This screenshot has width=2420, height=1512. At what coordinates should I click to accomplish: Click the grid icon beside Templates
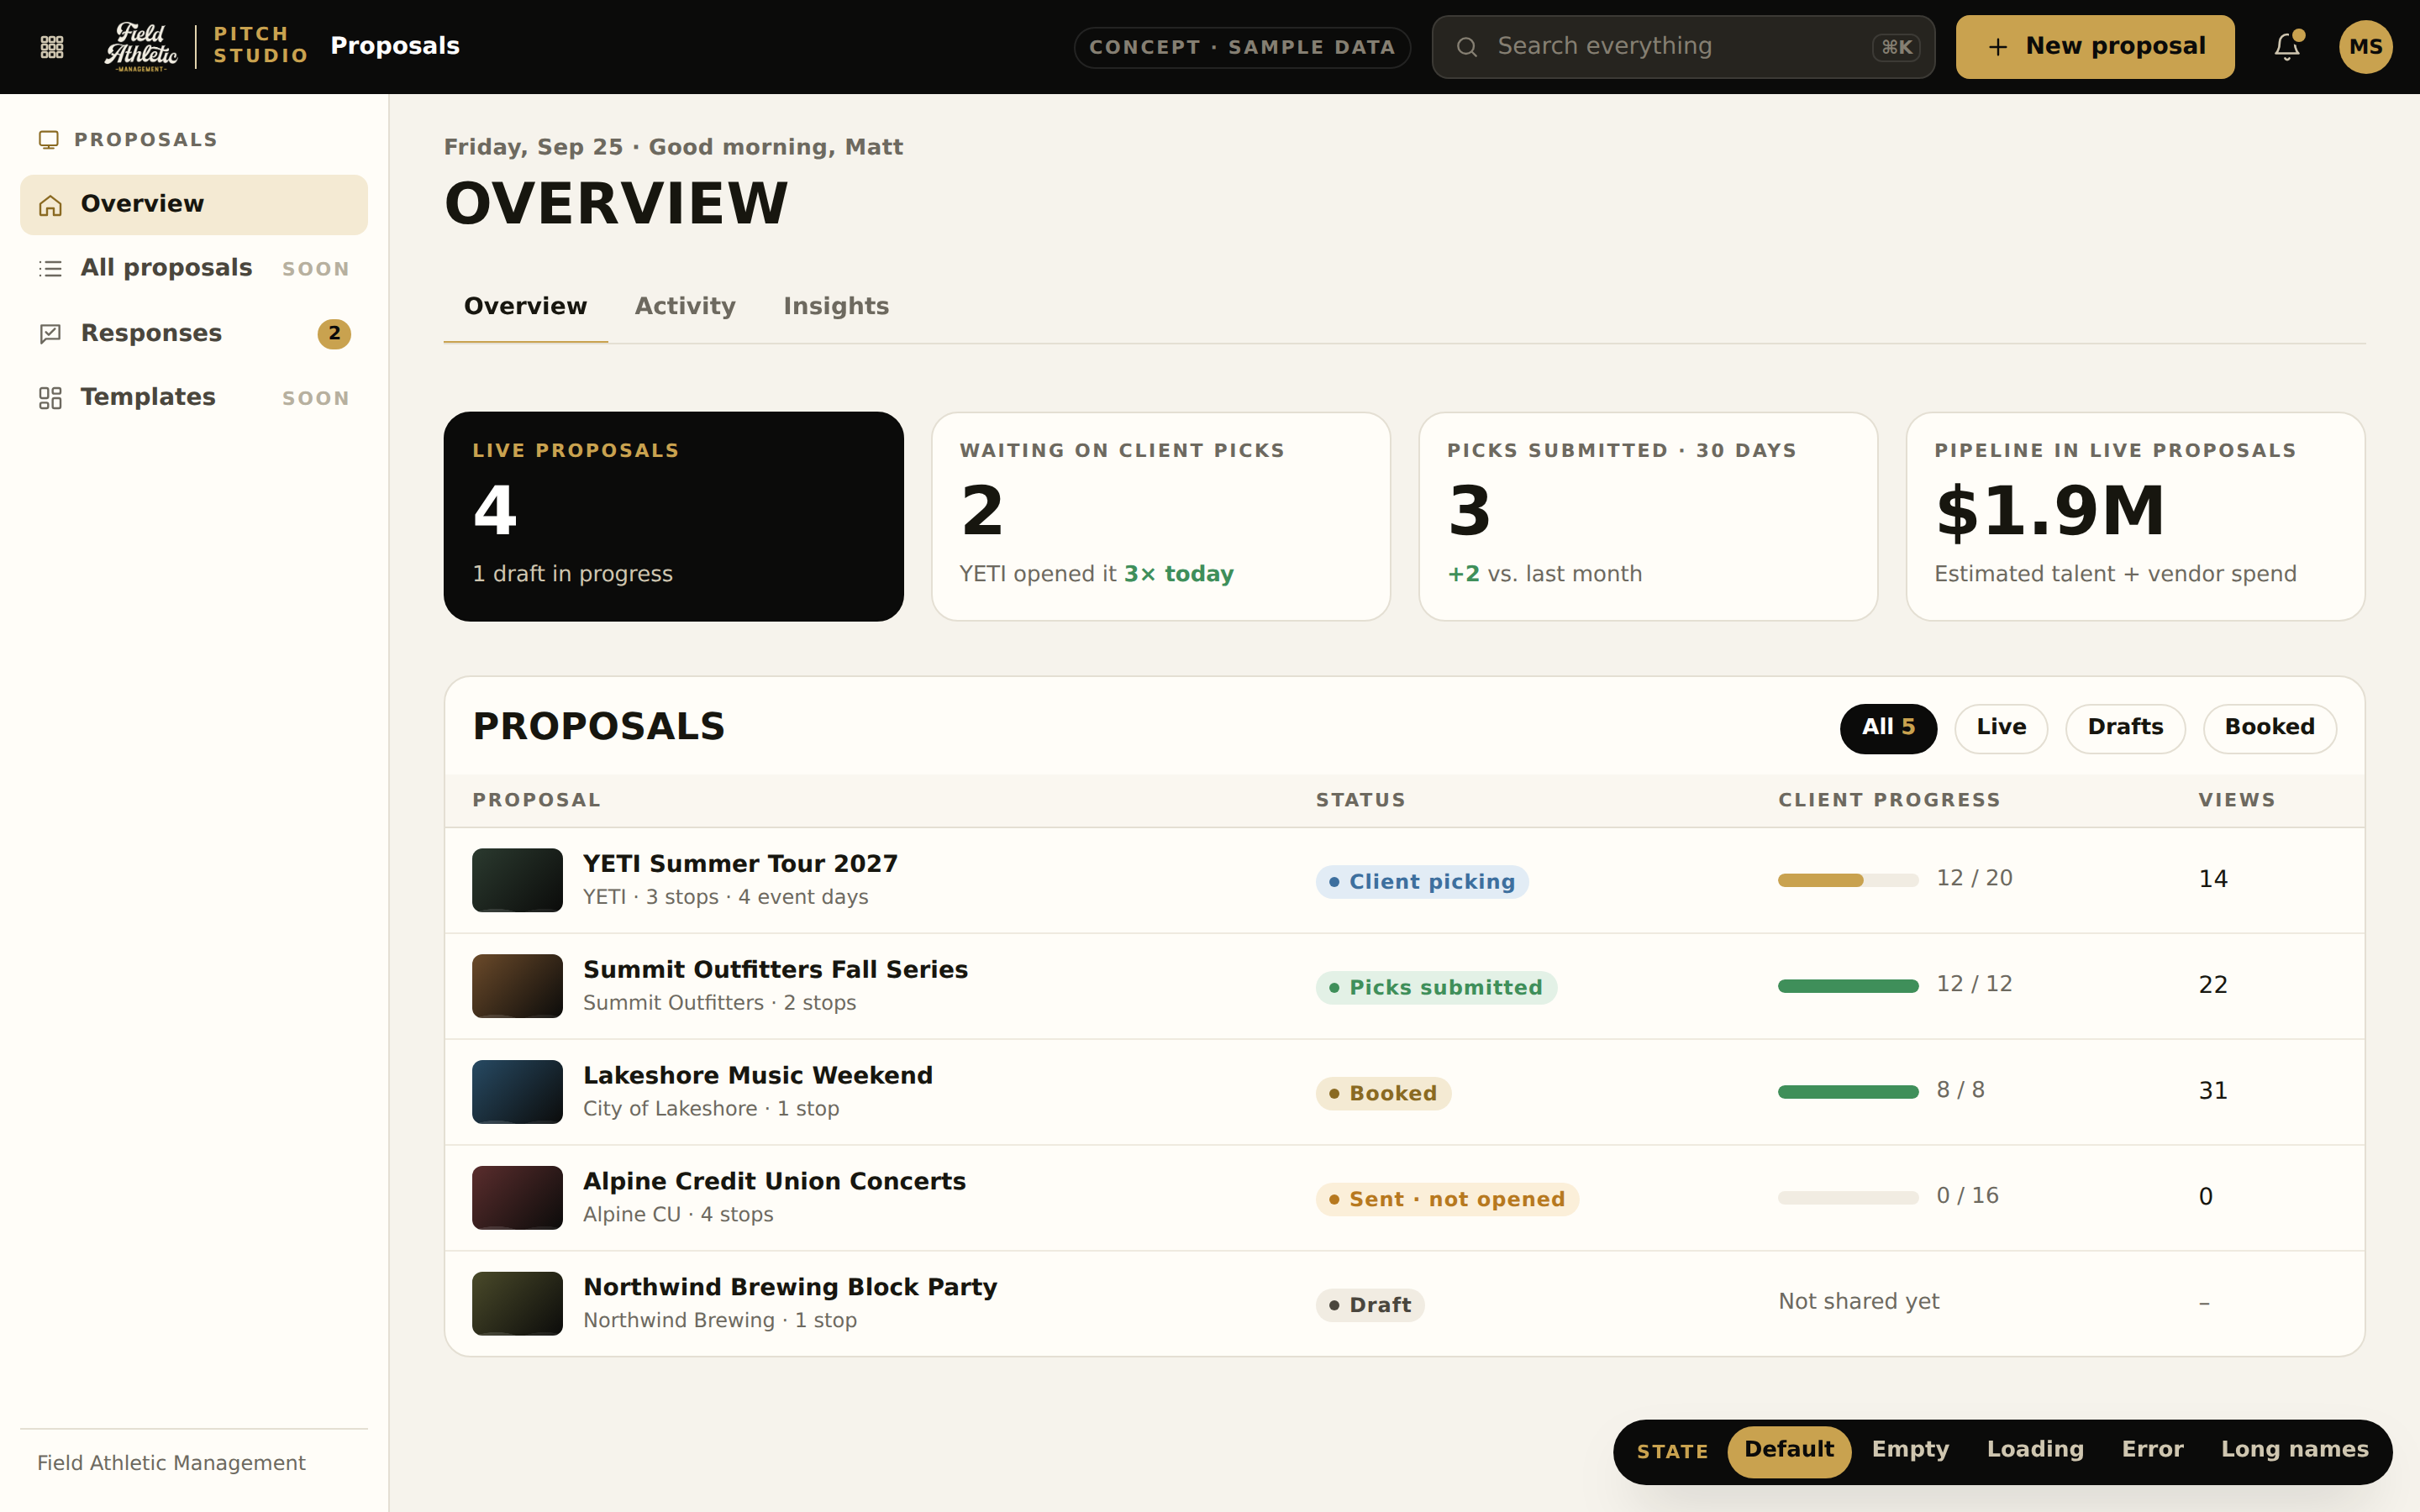(x=50, y=398)
